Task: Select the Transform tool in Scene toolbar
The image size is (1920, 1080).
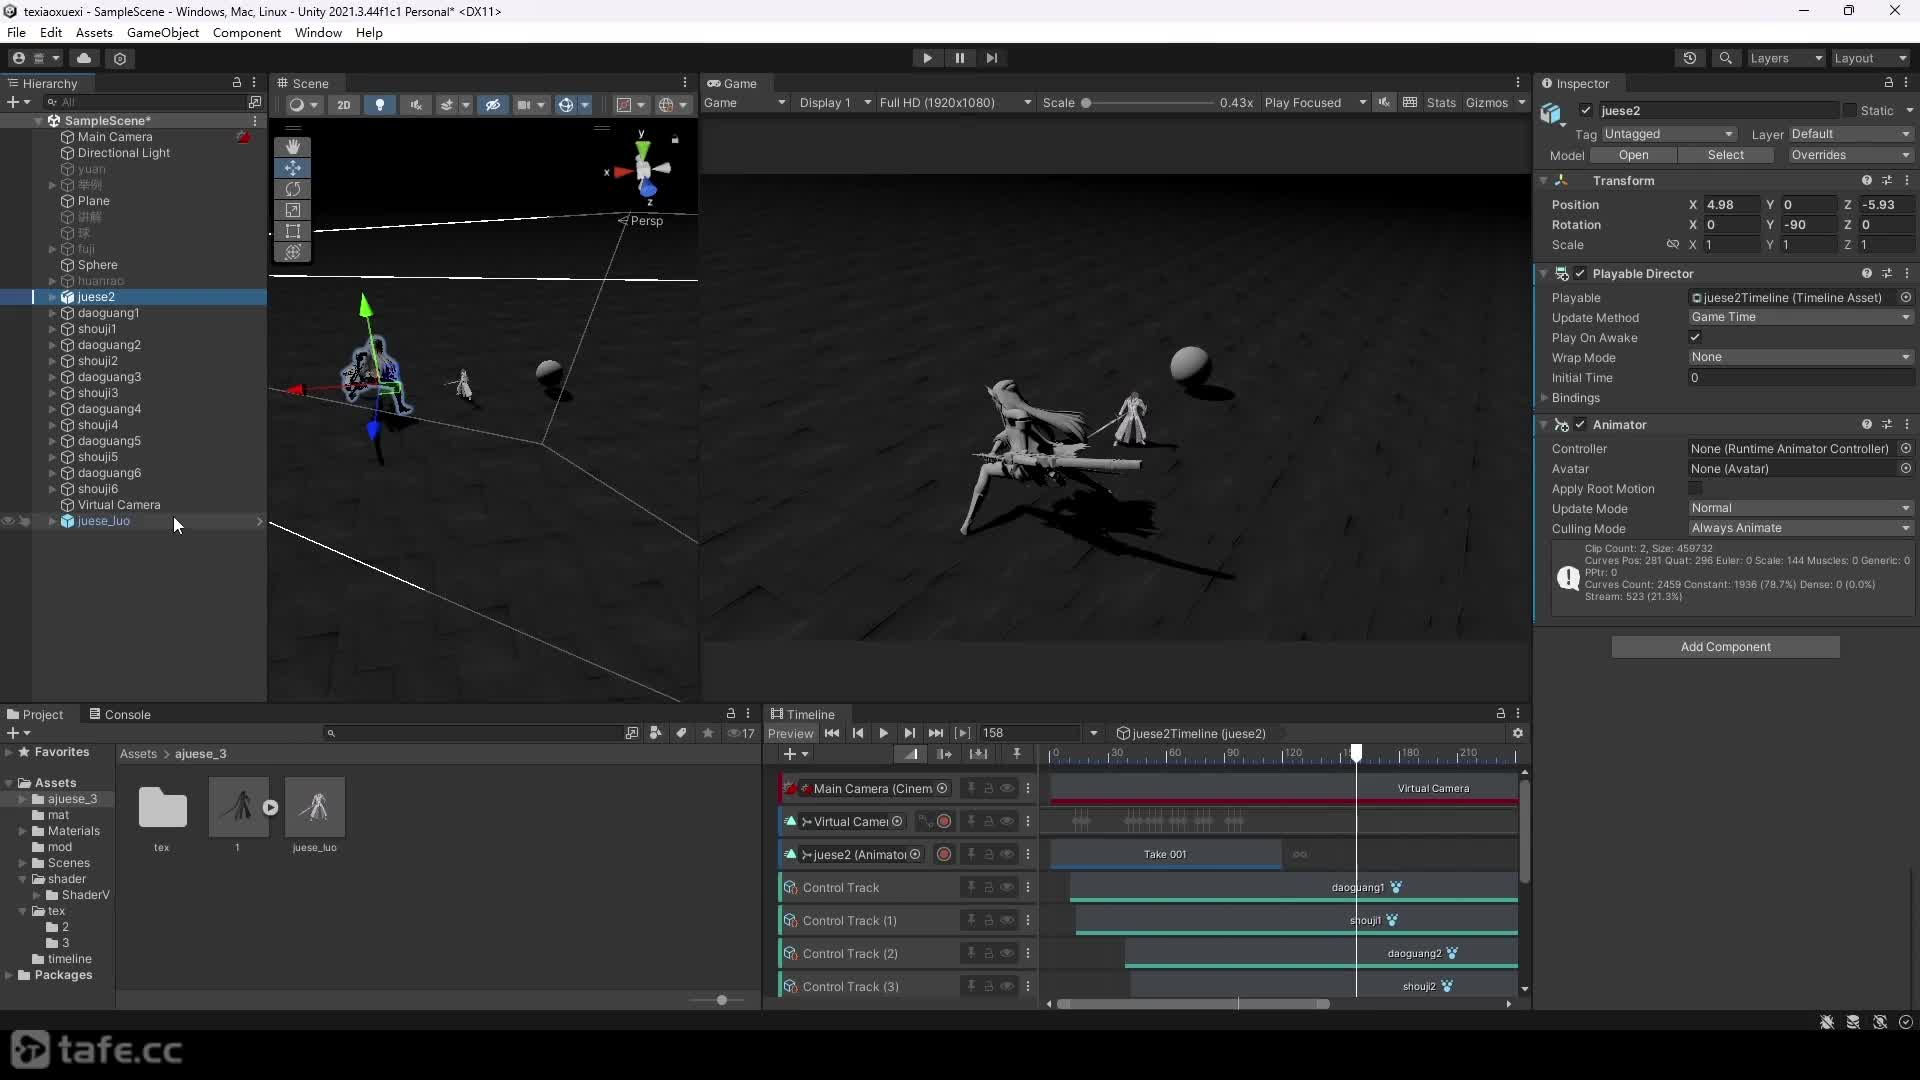Action: (292, 252)
